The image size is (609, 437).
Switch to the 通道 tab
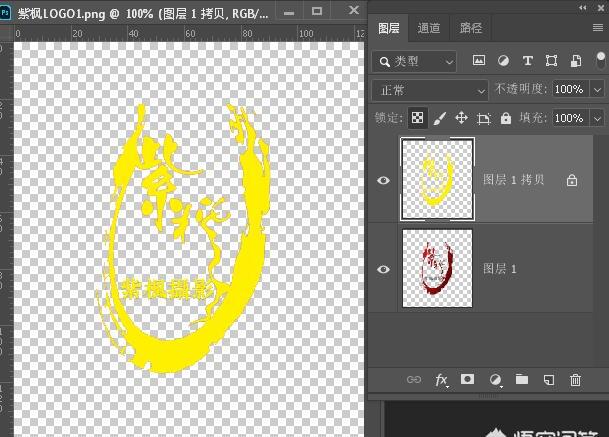click(x=428, y=29)
